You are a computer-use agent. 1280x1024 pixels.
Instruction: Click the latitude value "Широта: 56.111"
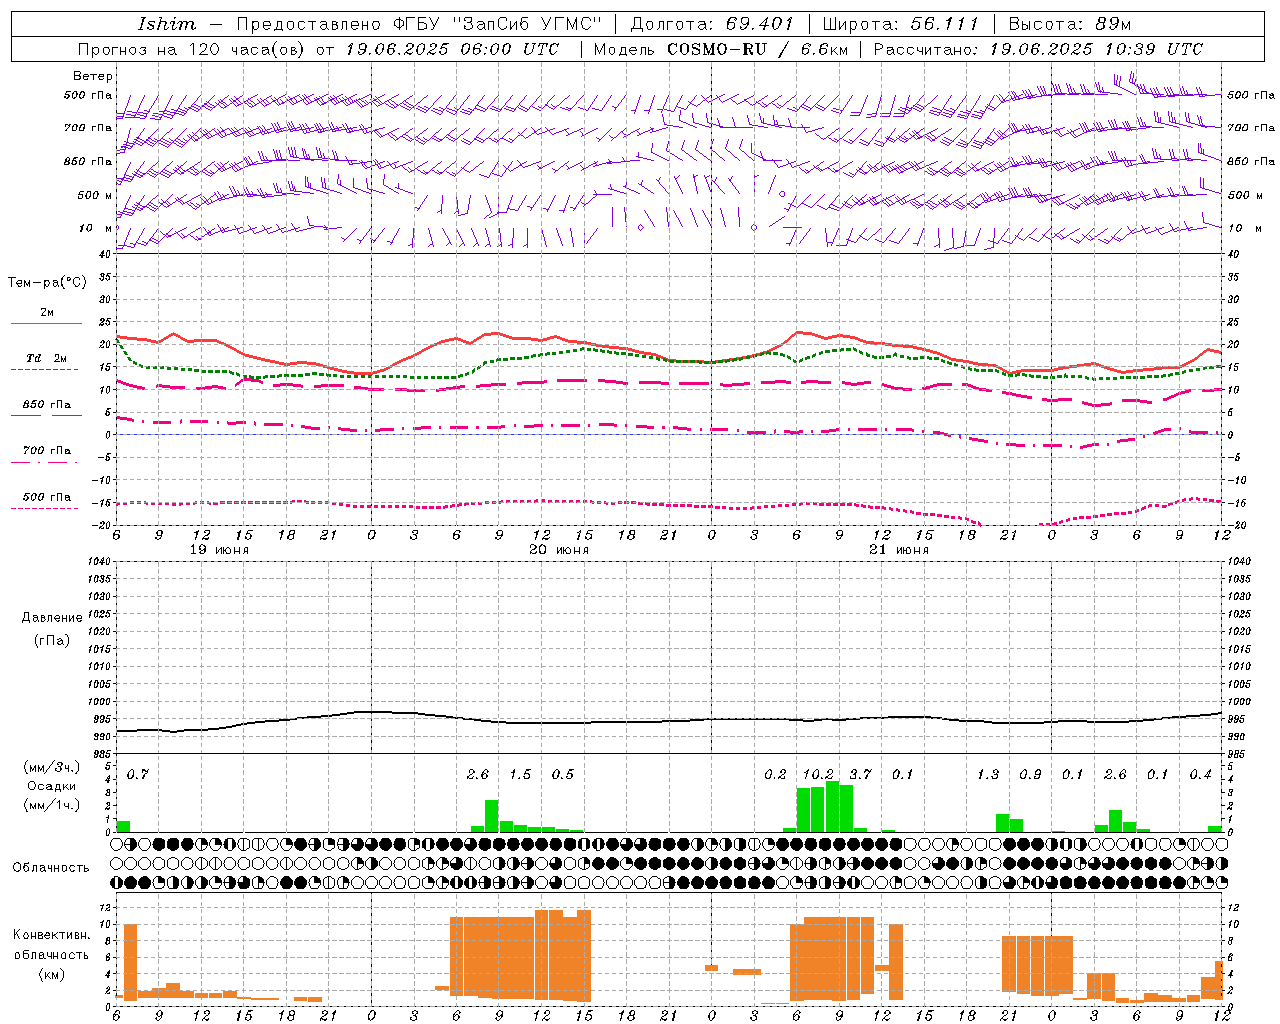901,24
